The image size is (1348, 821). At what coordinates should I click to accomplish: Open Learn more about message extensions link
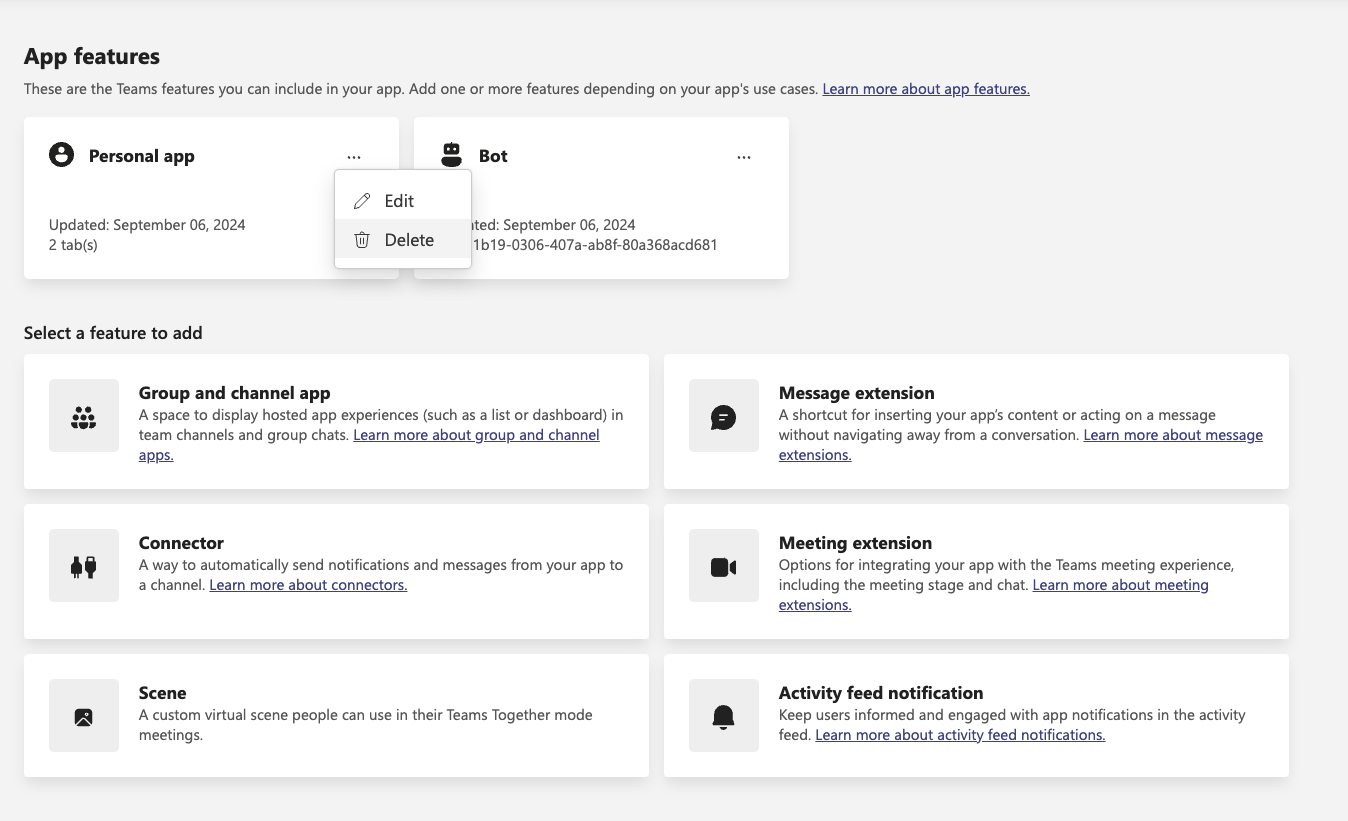1173,435
